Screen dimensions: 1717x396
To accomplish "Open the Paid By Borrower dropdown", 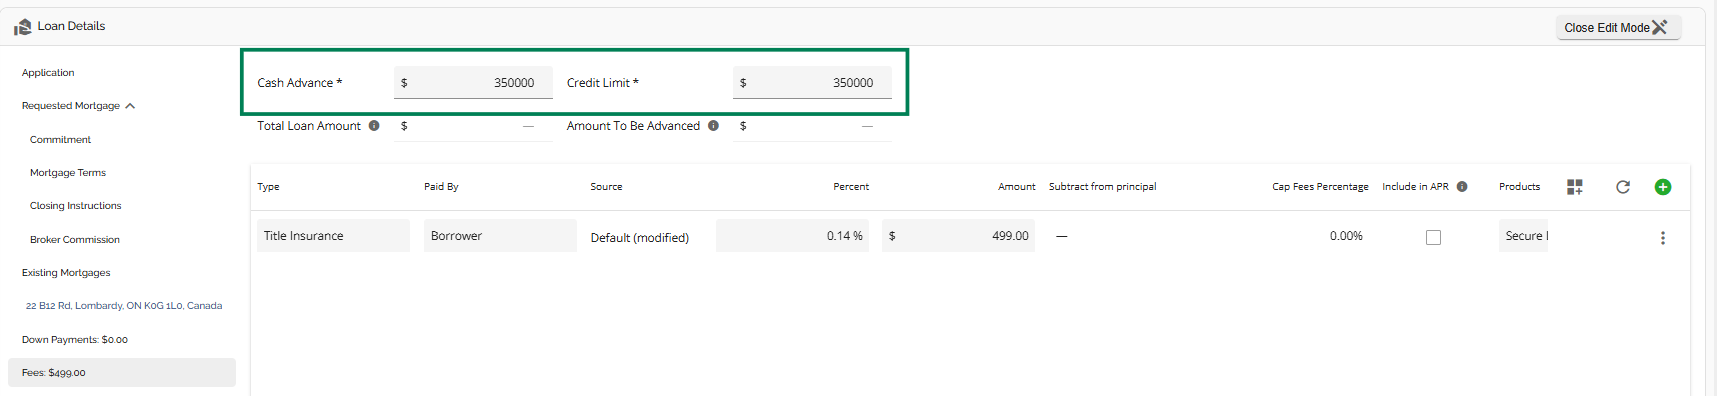I will pyautogui.click(x=500, y=236).
